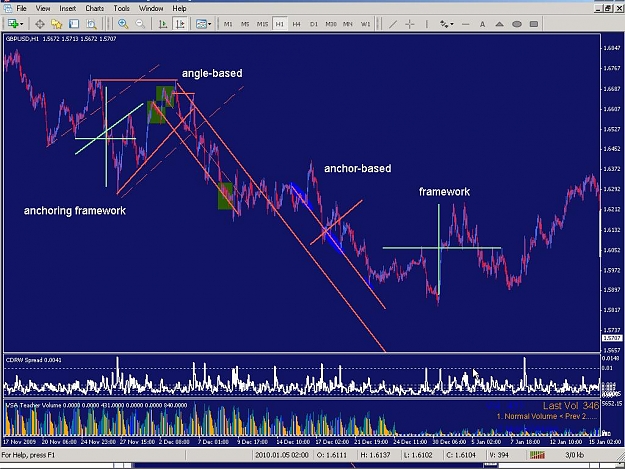Select the 'anchoring framework' chart label

(x=75, y=210)
